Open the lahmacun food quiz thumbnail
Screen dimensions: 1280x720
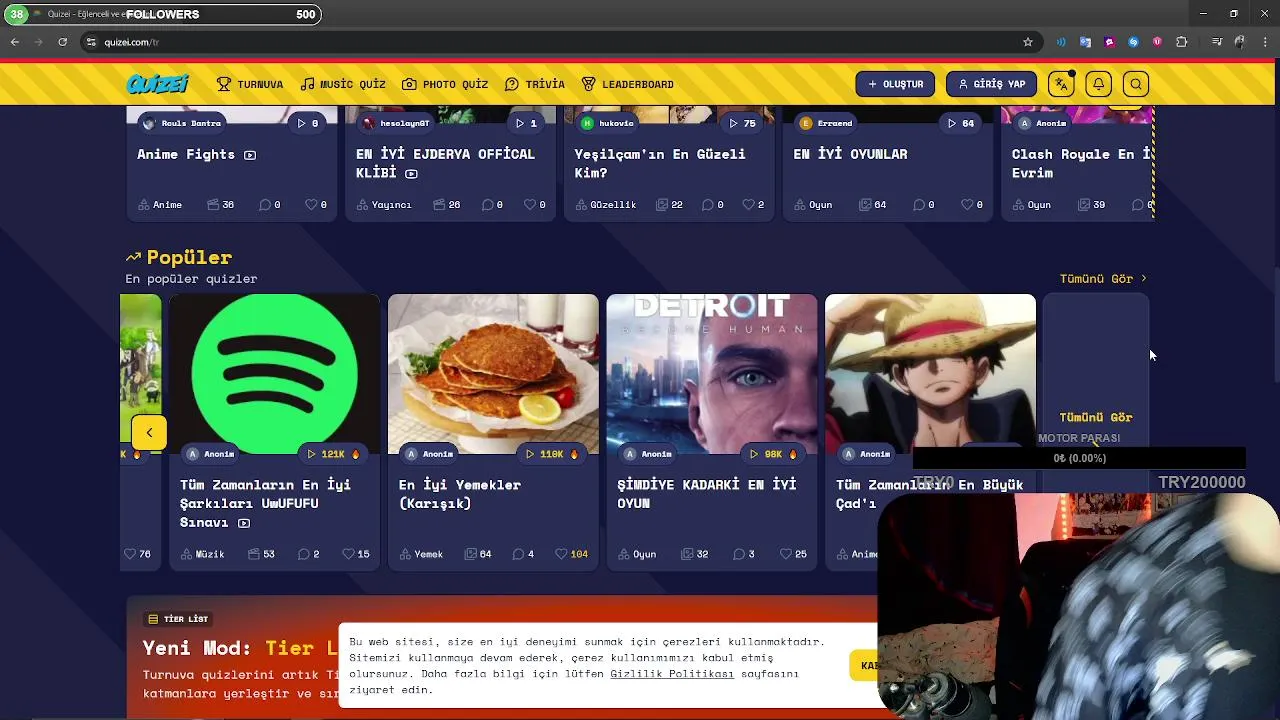(x=493, y=374)
